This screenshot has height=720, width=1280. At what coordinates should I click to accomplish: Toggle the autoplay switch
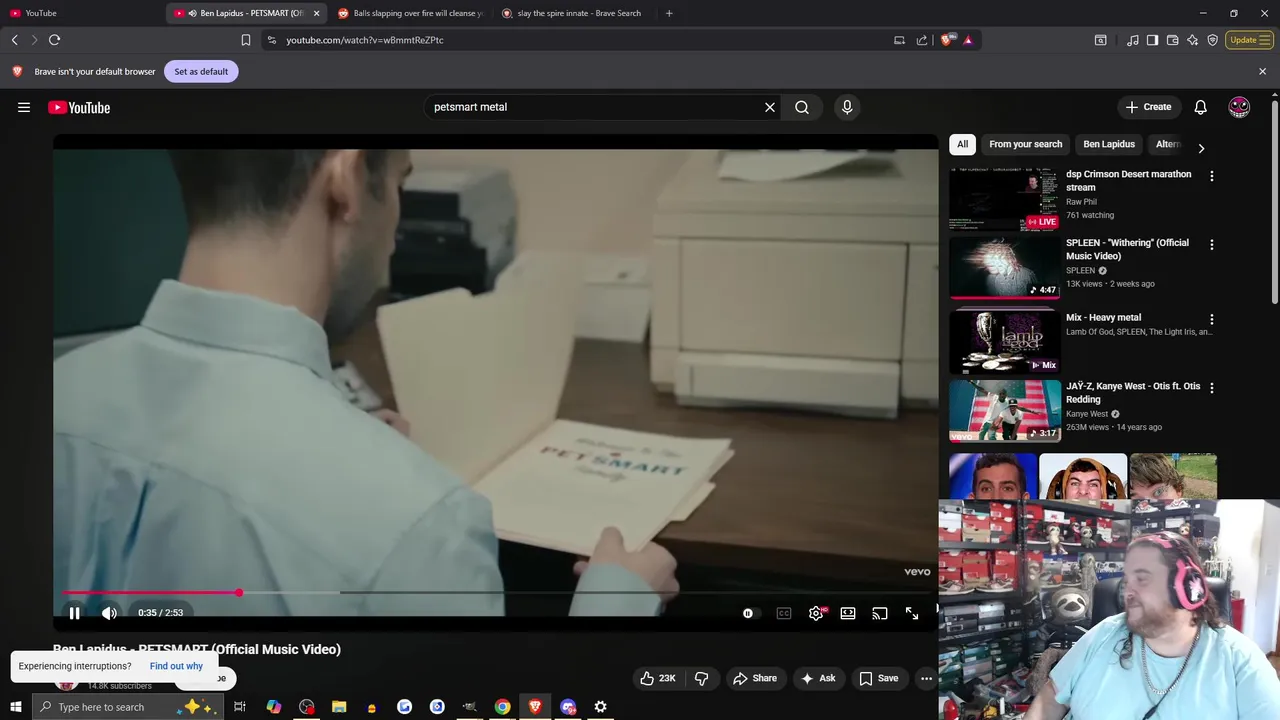click(750, 613)
